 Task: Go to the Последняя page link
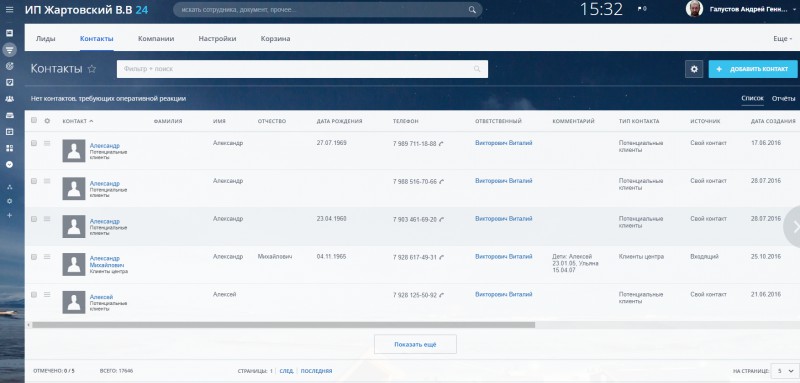coord(316,371)
